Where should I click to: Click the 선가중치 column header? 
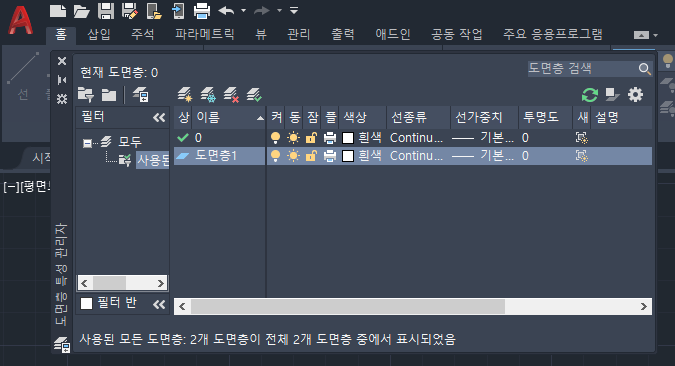pyautogui.click(x=484, y=118)
